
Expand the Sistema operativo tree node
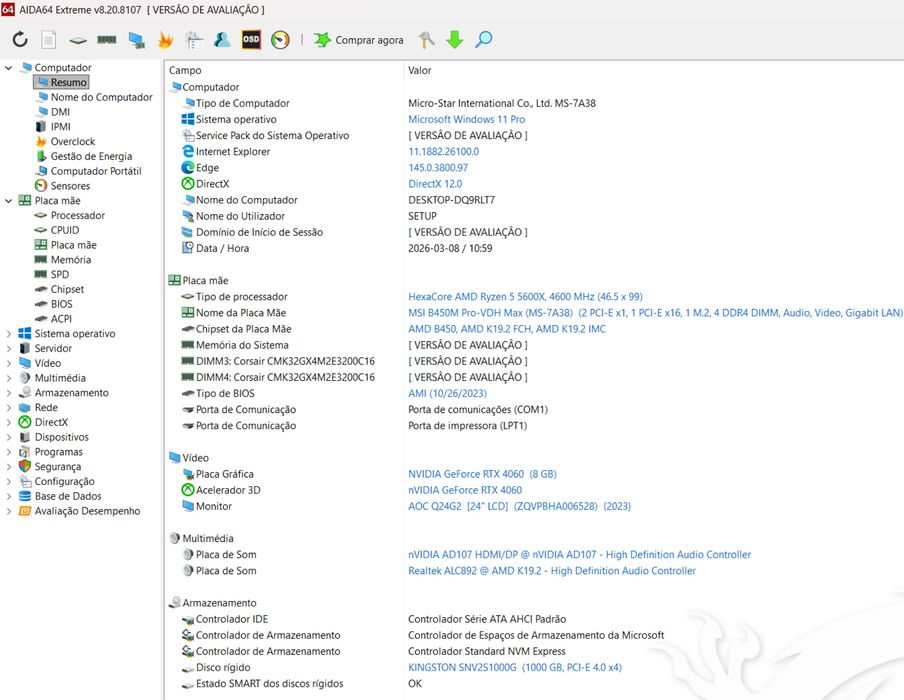tap(9, 333)
